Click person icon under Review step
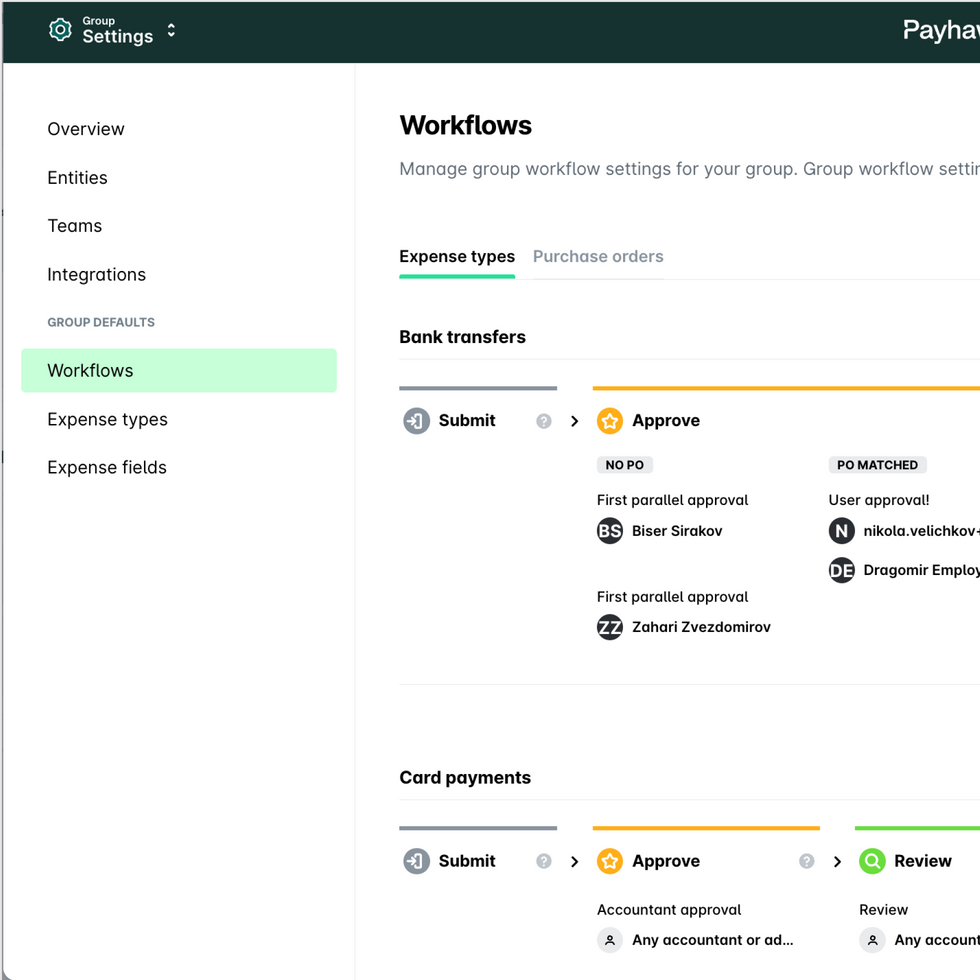 tap(872, 940)
